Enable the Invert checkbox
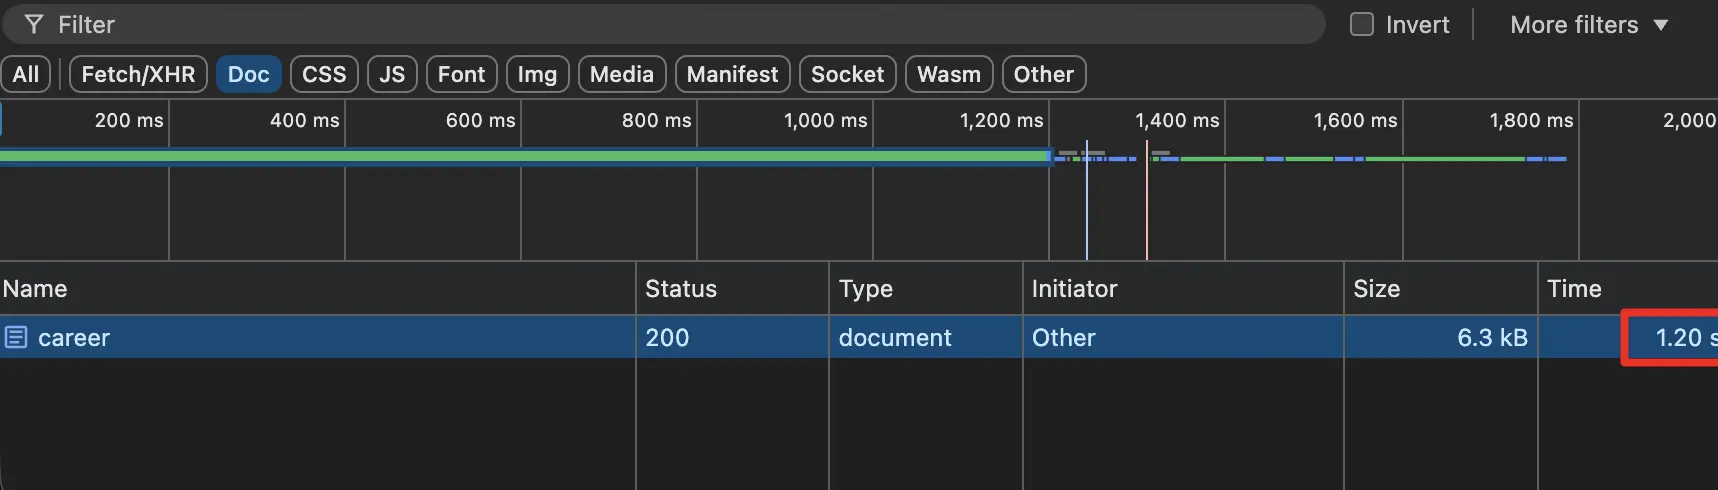This screenshot has width=1718, height=490. (x=1361, y=24)
